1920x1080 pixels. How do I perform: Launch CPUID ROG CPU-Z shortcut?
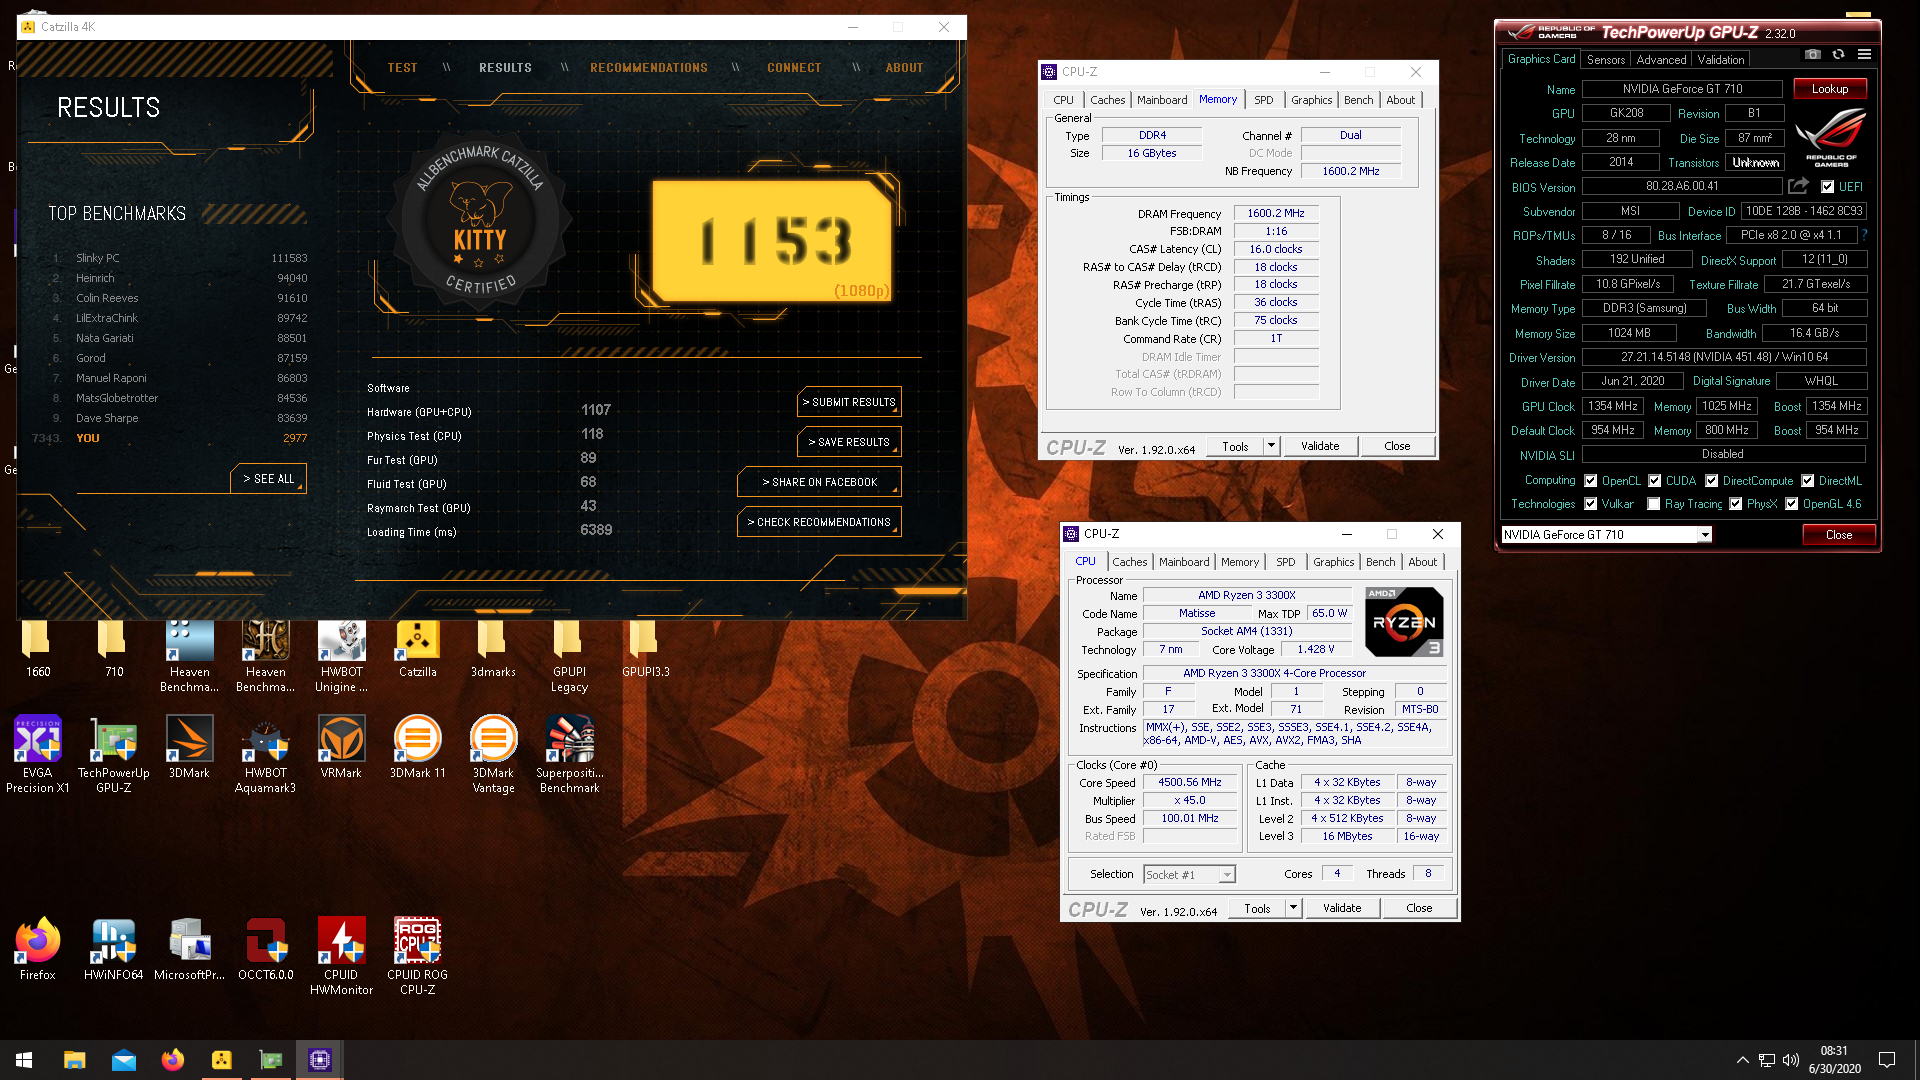(418, 957)
